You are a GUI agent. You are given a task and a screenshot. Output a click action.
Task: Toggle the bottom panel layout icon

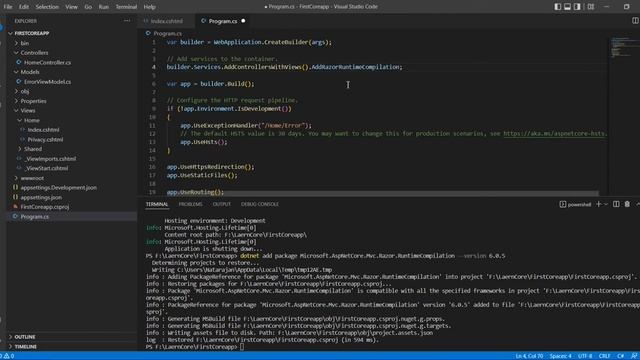567,7
